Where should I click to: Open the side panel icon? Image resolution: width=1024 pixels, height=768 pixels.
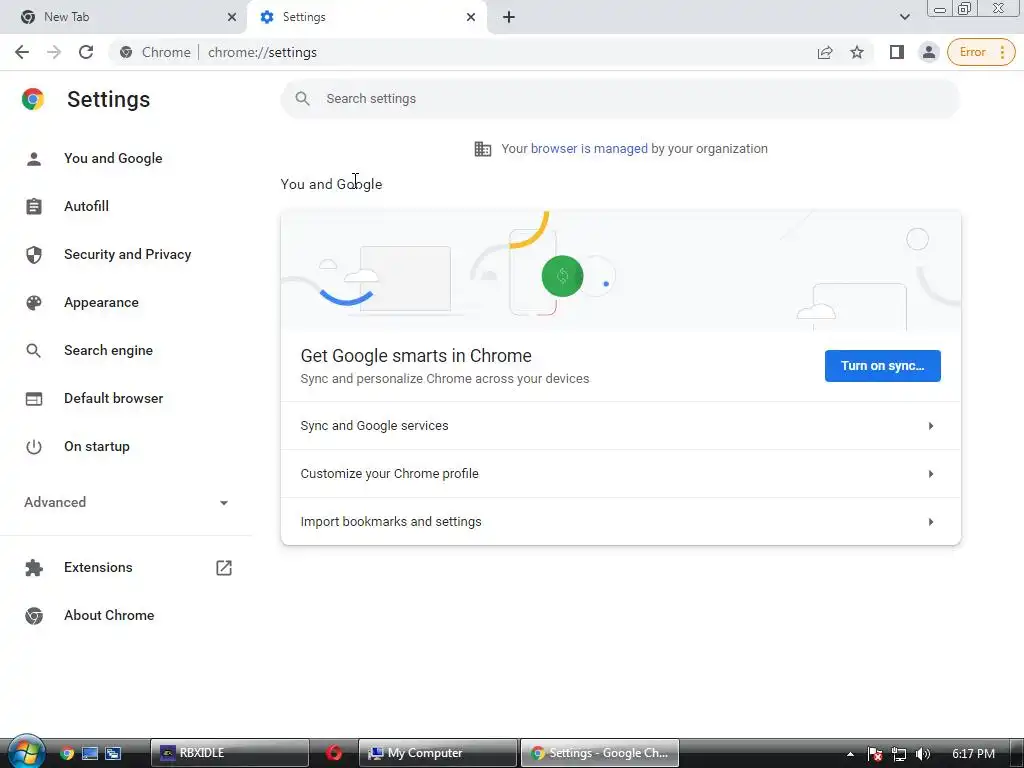pyautogui.click(x=897, y=52)
